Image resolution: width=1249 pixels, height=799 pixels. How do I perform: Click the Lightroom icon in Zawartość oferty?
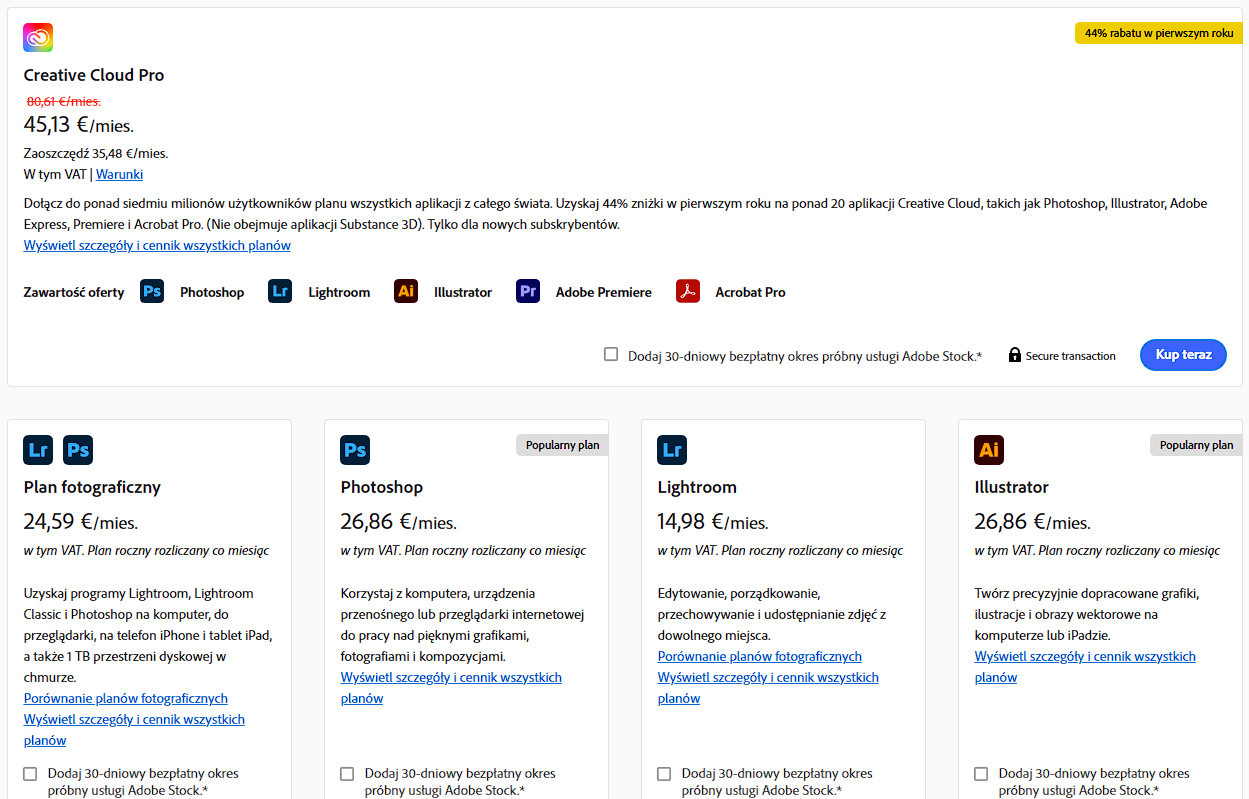click(280, 292)
